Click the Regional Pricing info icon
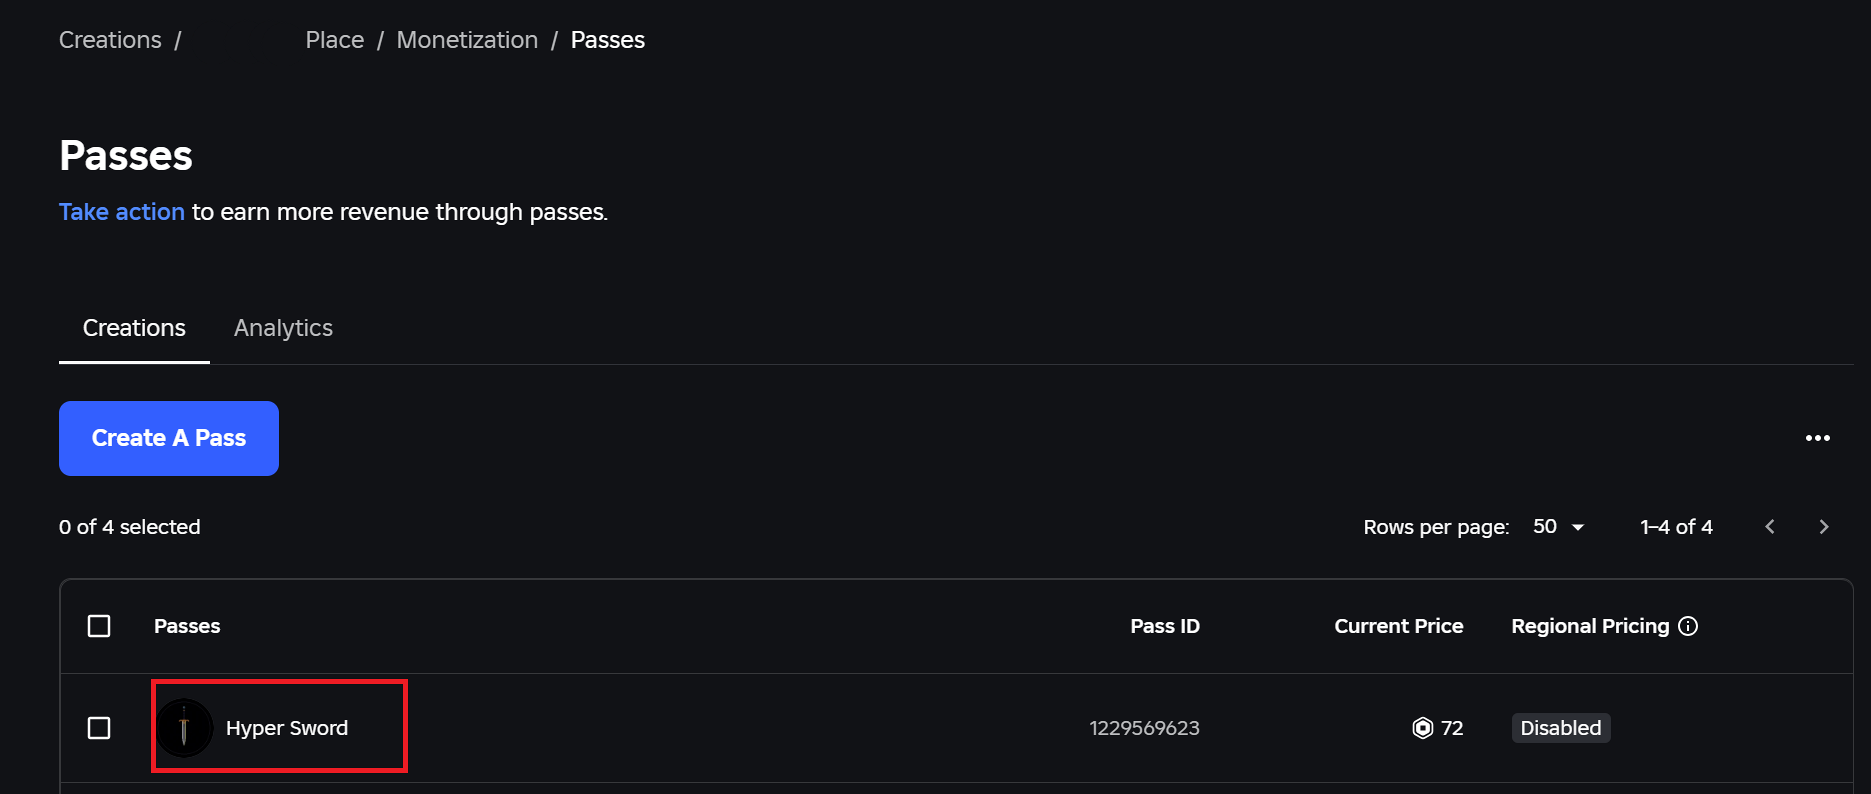The image size is (1871, 794). 1688,626
